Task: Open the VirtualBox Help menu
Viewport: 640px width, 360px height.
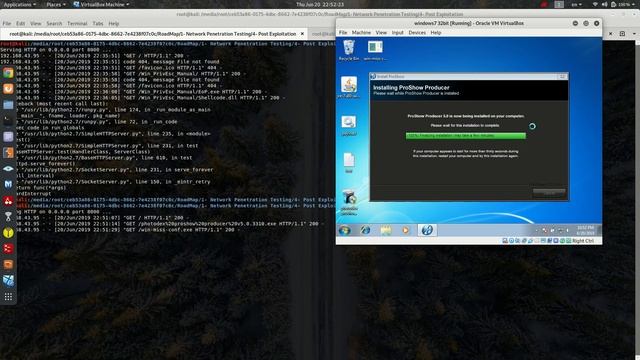Action: point(436,33)
